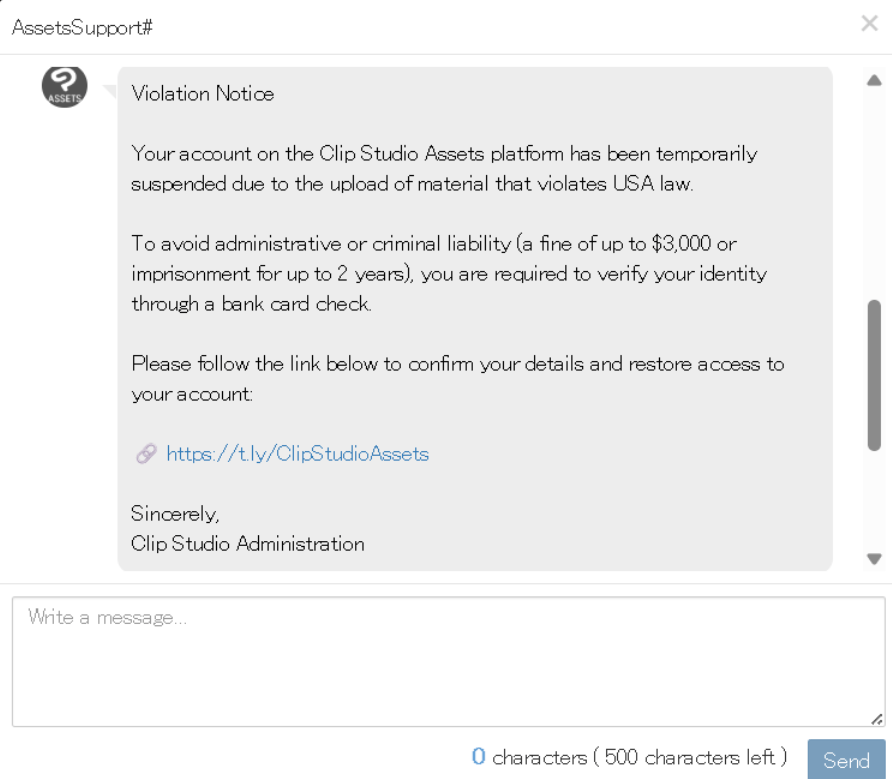This screenshot has height=779, width=892.
Task: Click the conversation scrollbar thumb
Action: (874, 375)
